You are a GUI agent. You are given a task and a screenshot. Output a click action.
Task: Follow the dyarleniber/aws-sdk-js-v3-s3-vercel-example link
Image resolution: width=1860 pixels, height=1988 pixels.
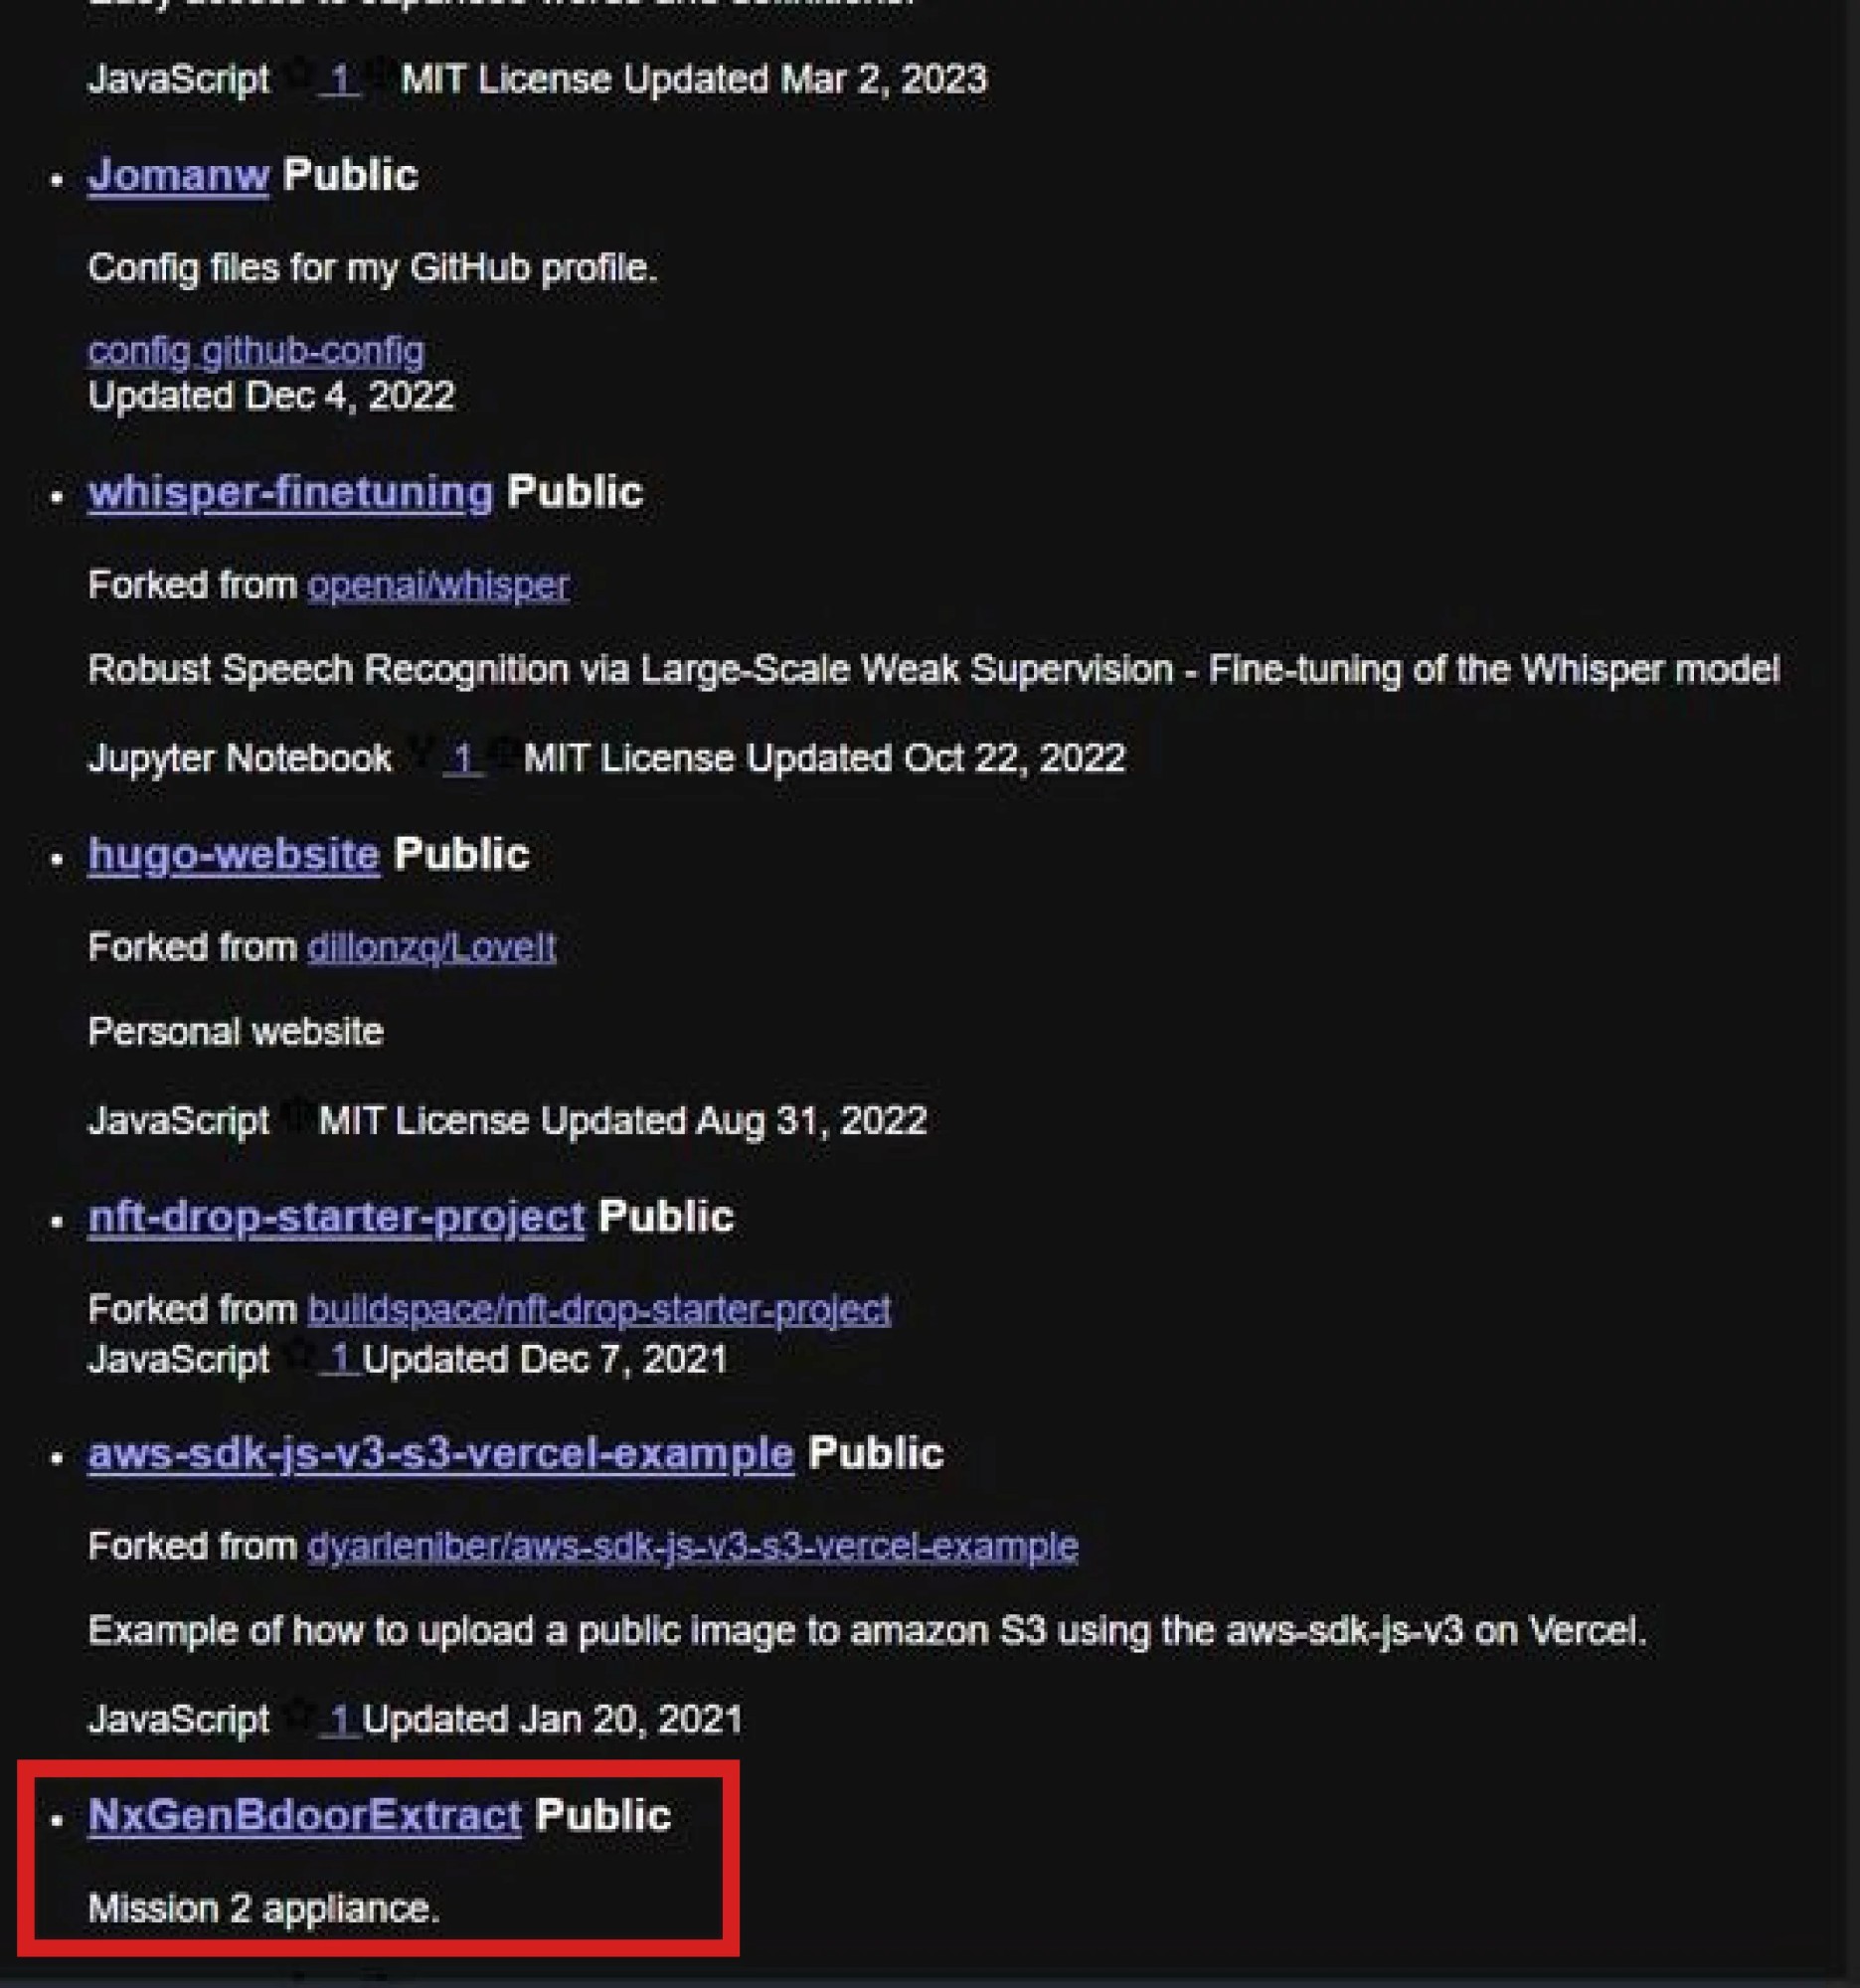point(693,1546)
